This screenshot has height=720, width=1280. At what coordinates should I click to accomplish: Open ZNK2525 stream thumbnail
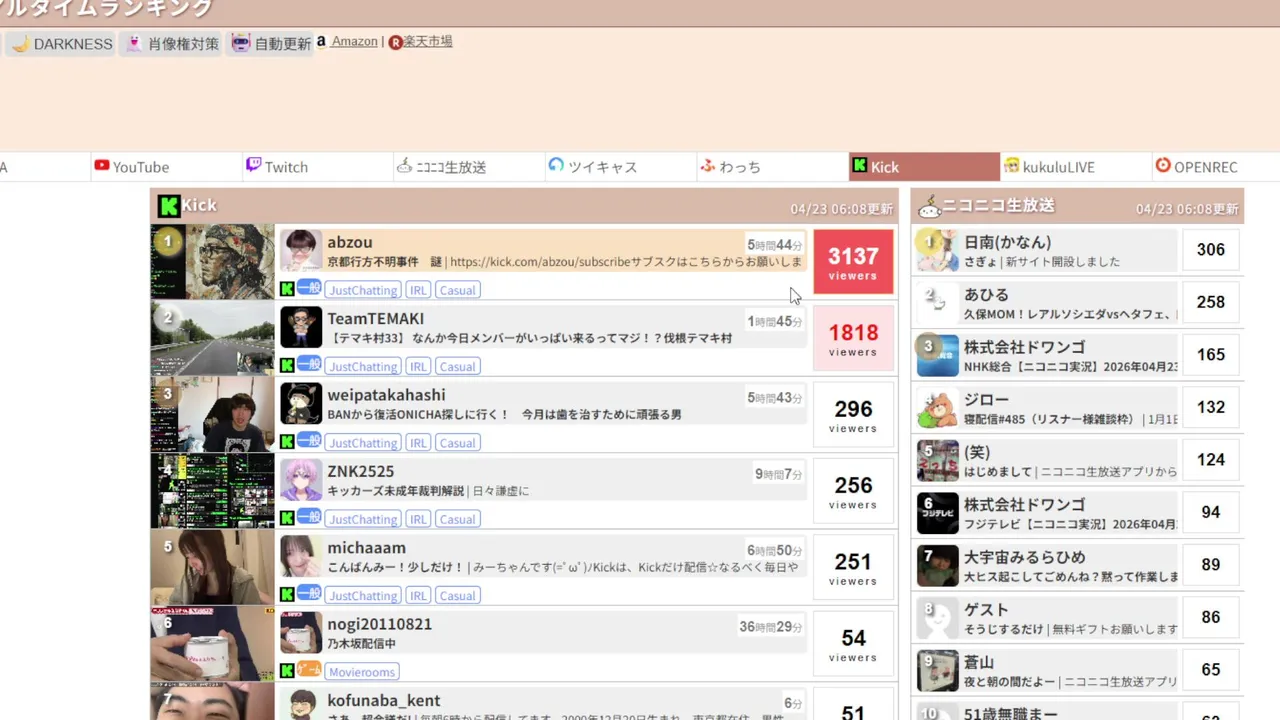(212, 491)
